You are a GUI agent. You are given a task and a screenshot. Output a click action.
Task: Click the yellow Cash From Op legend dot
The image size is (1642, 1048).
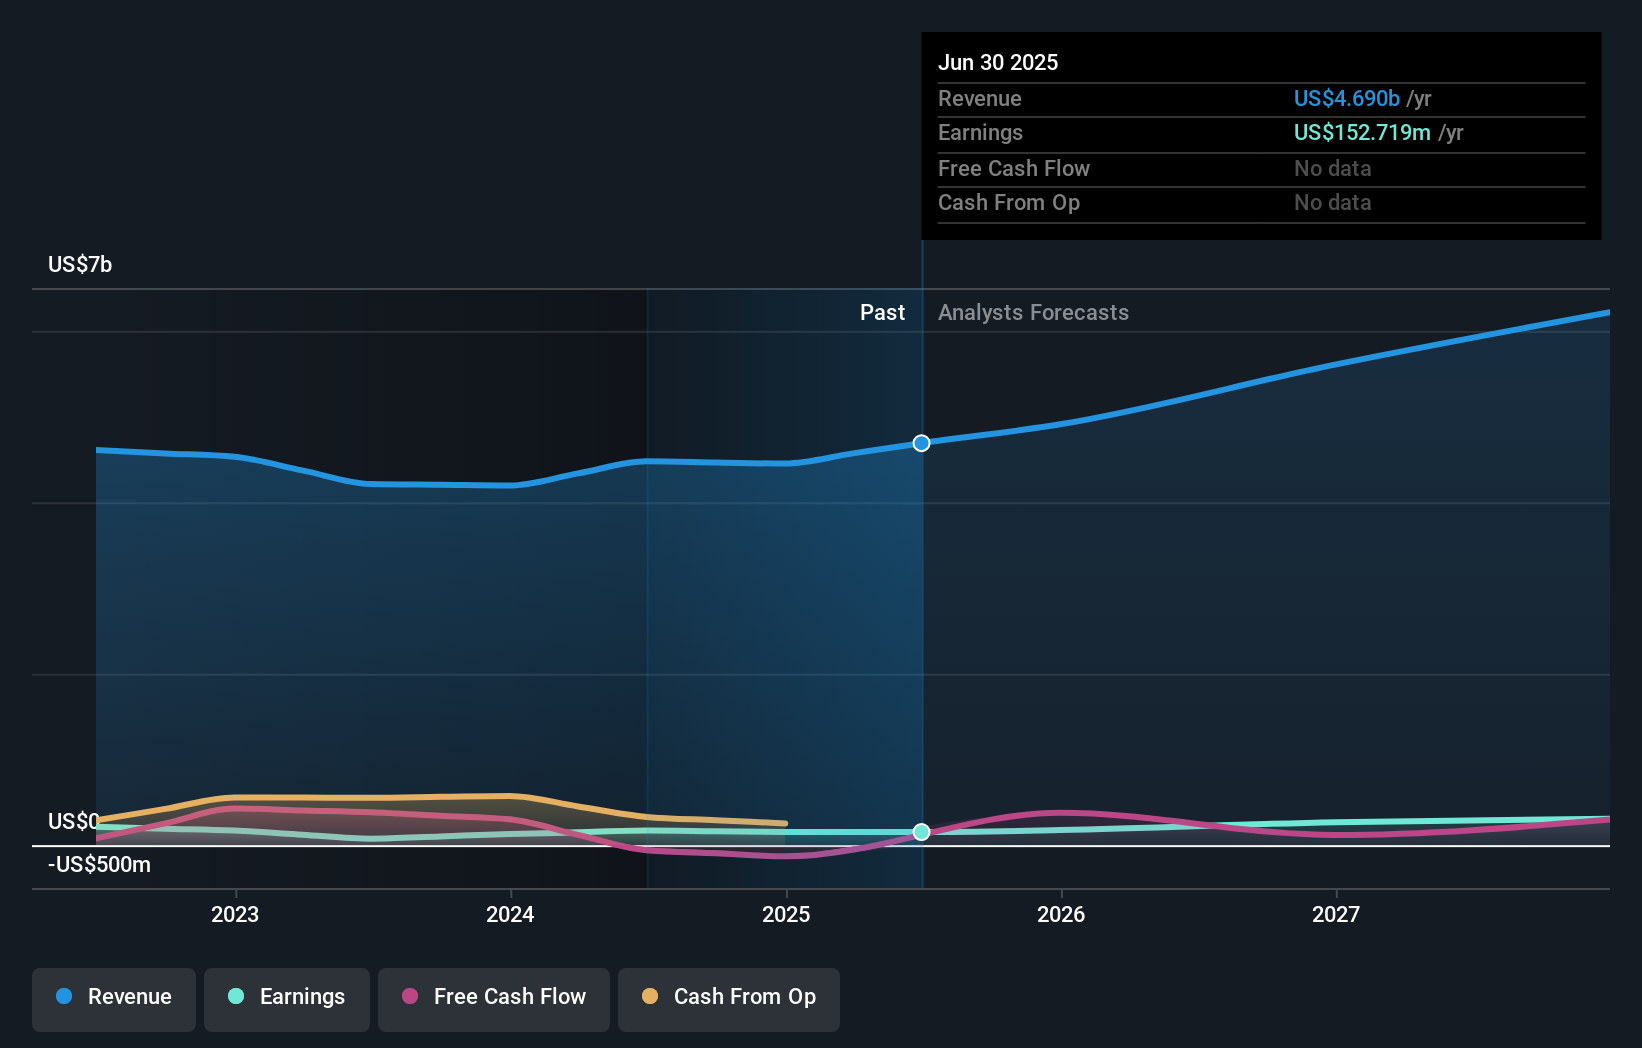pos(649,997)
